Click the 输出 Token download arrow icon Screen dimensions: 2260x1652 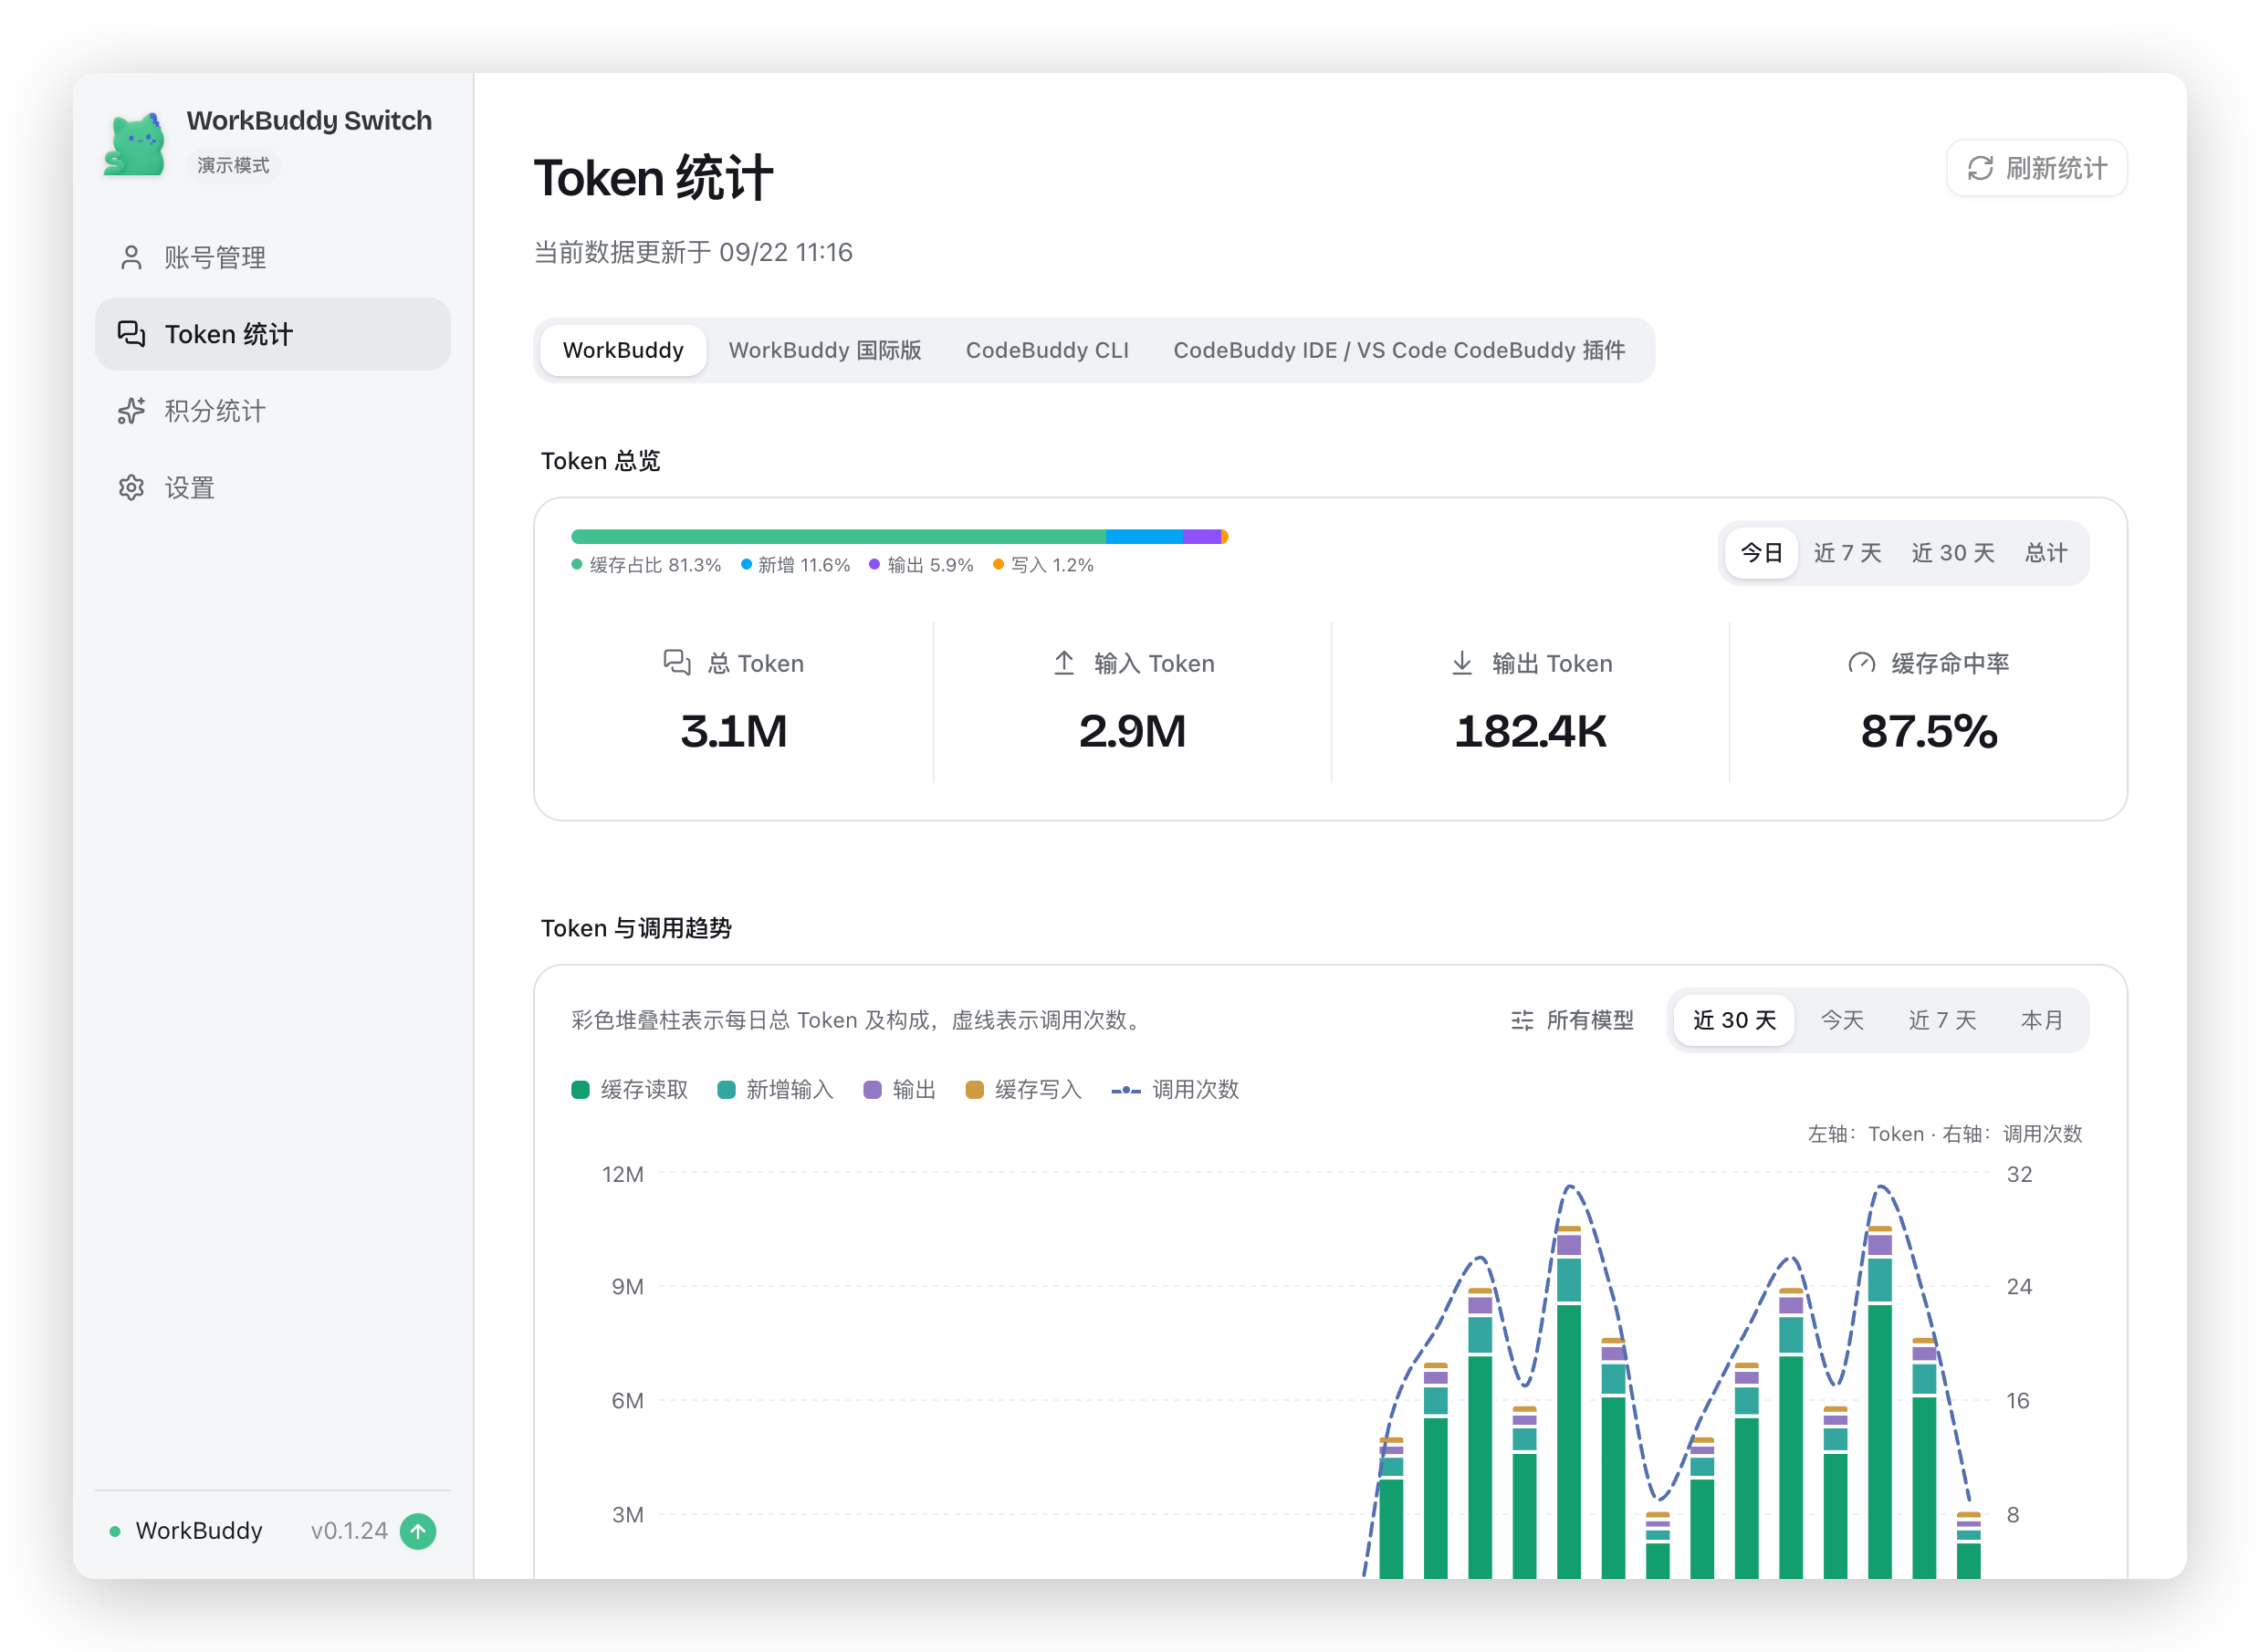tap(1462, 663)
